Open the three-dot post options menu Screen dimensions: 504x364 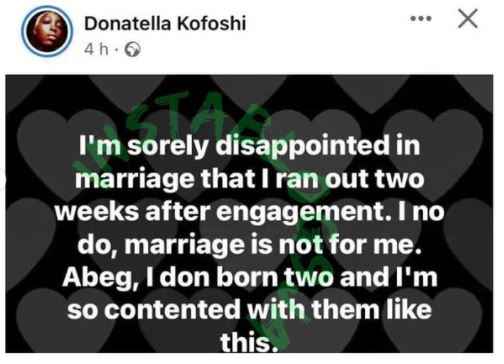coord(421,19)
